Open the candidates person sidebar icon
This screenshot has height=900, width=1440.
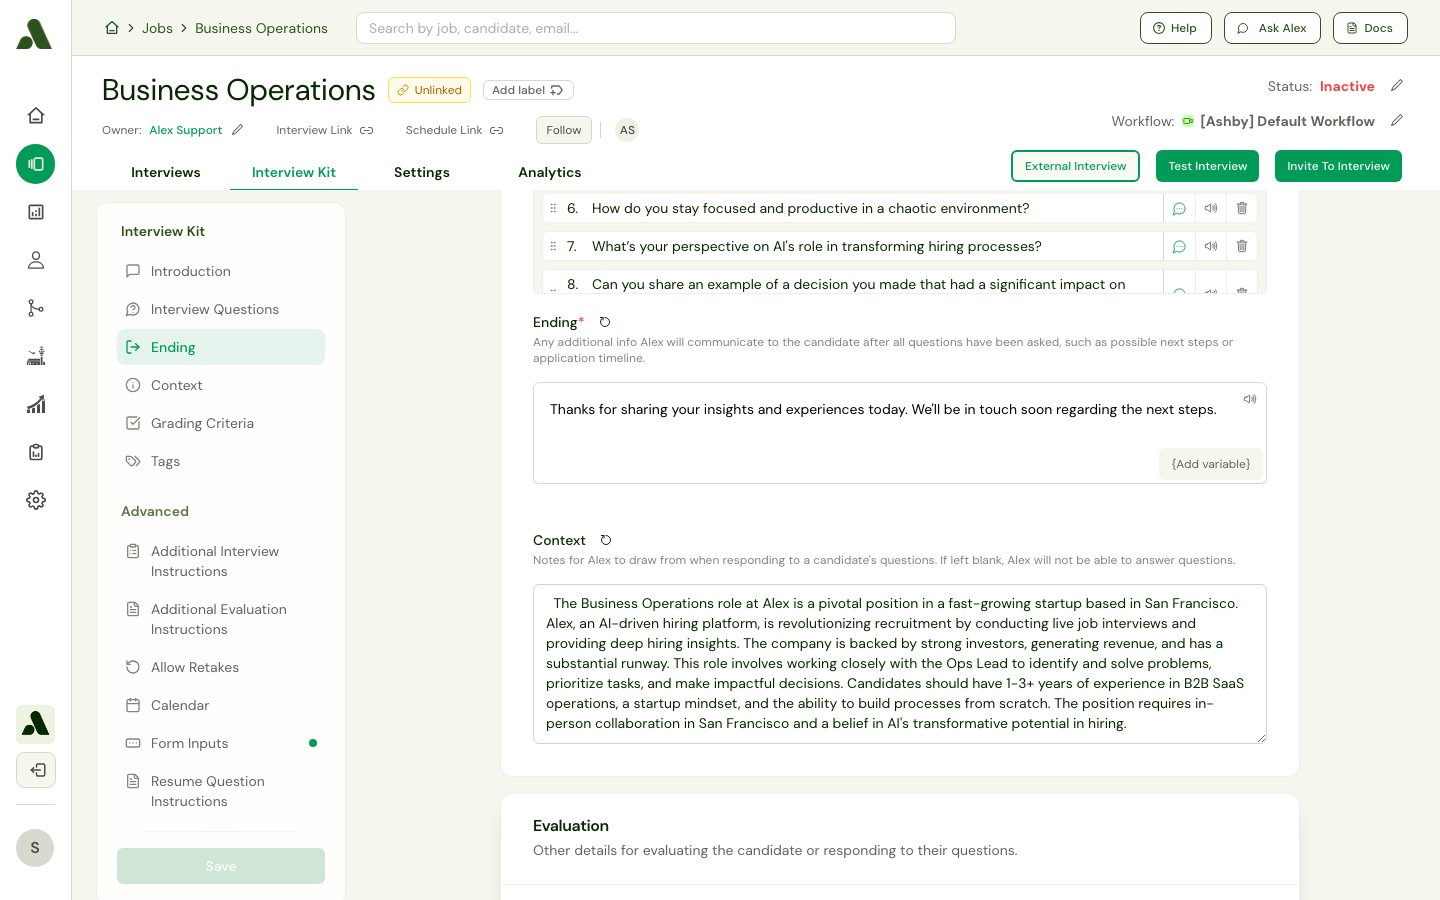click(x=36, y=260)
